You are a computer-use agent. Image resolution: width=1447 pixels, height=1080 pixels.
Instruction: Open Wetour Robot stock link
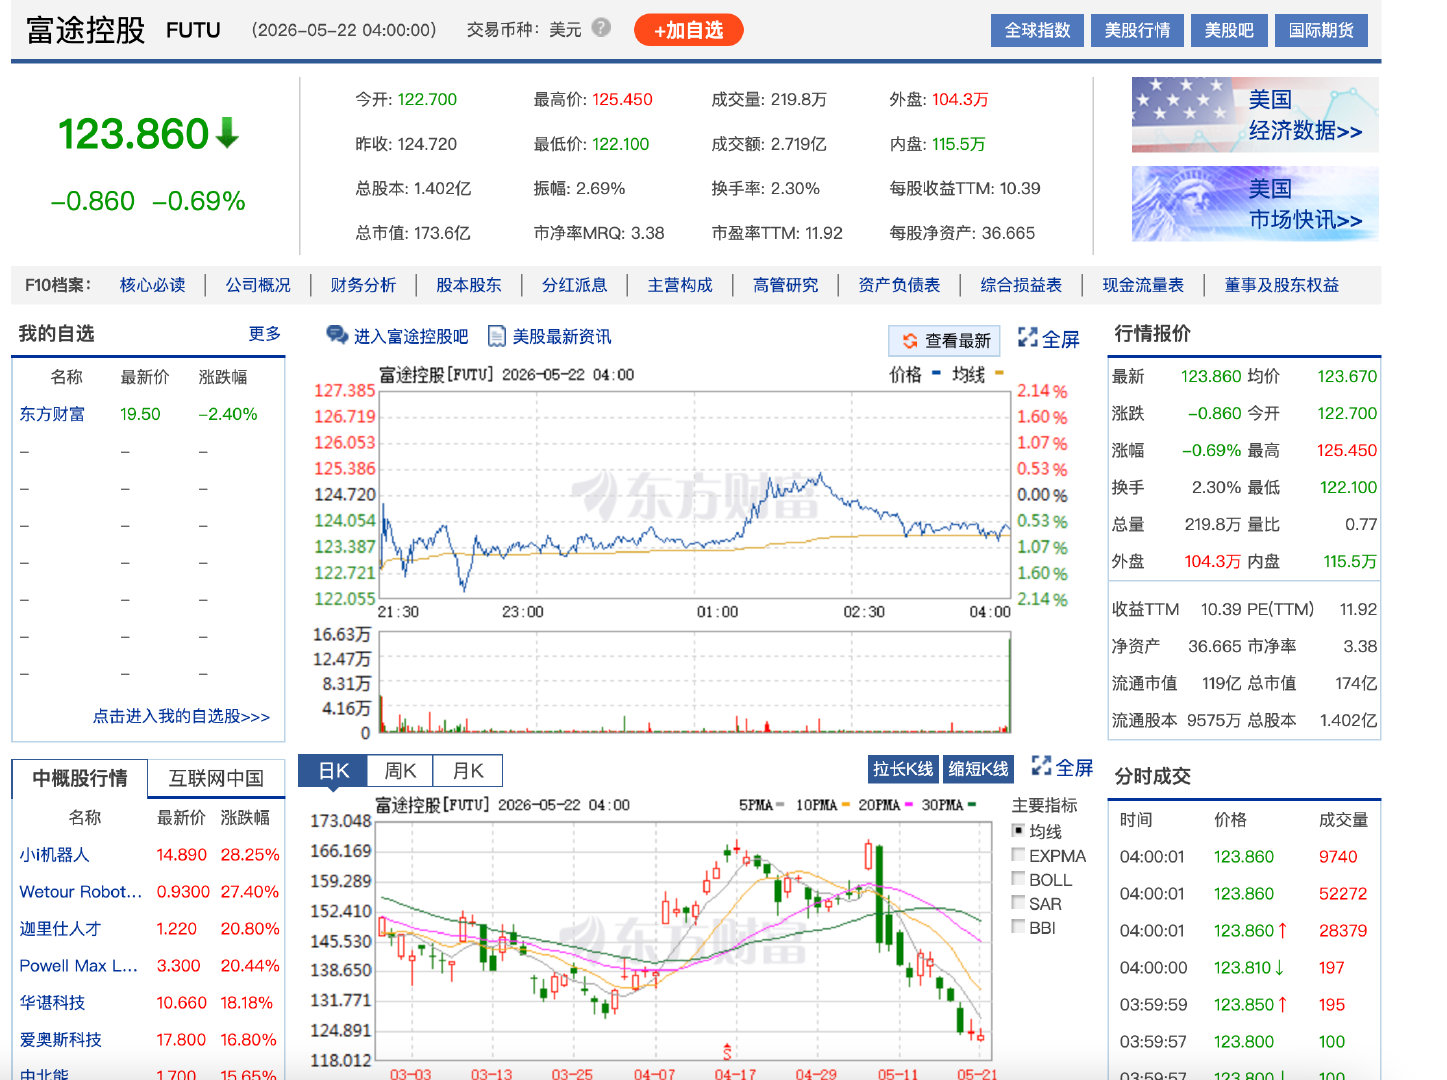click(81, 892)
